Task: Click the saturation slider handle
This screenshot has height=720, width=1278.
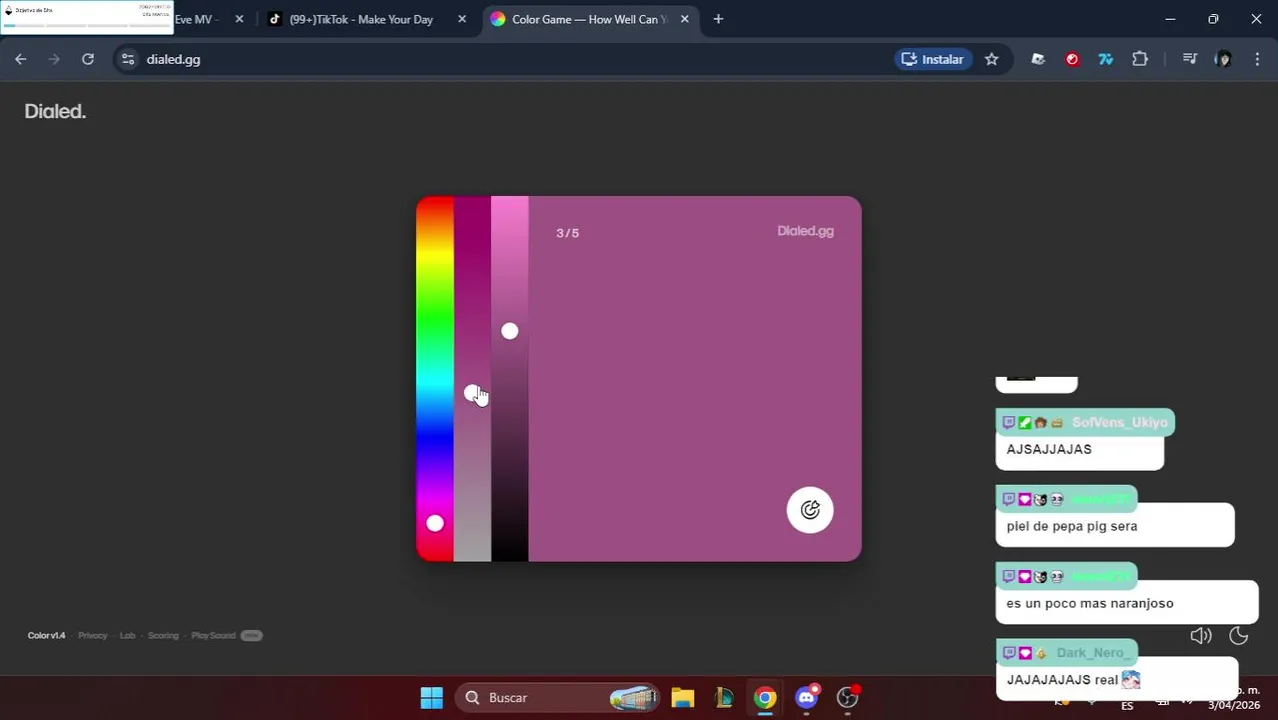Action: point(472,393)
